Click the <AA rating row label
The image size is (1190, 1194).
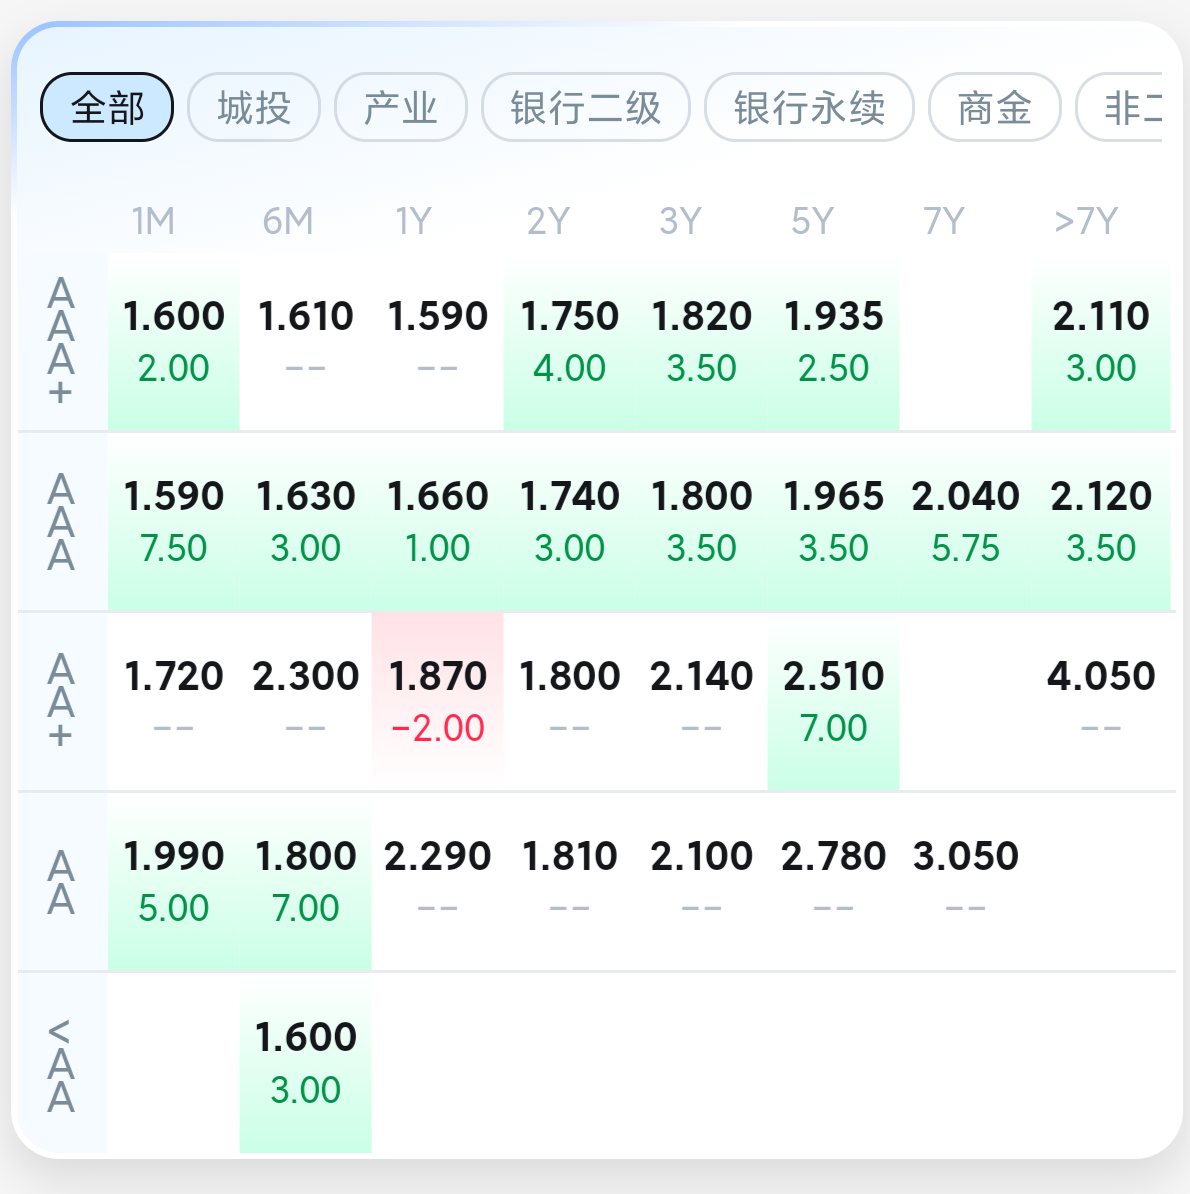pyautogui.click(x=61, y=1066)
